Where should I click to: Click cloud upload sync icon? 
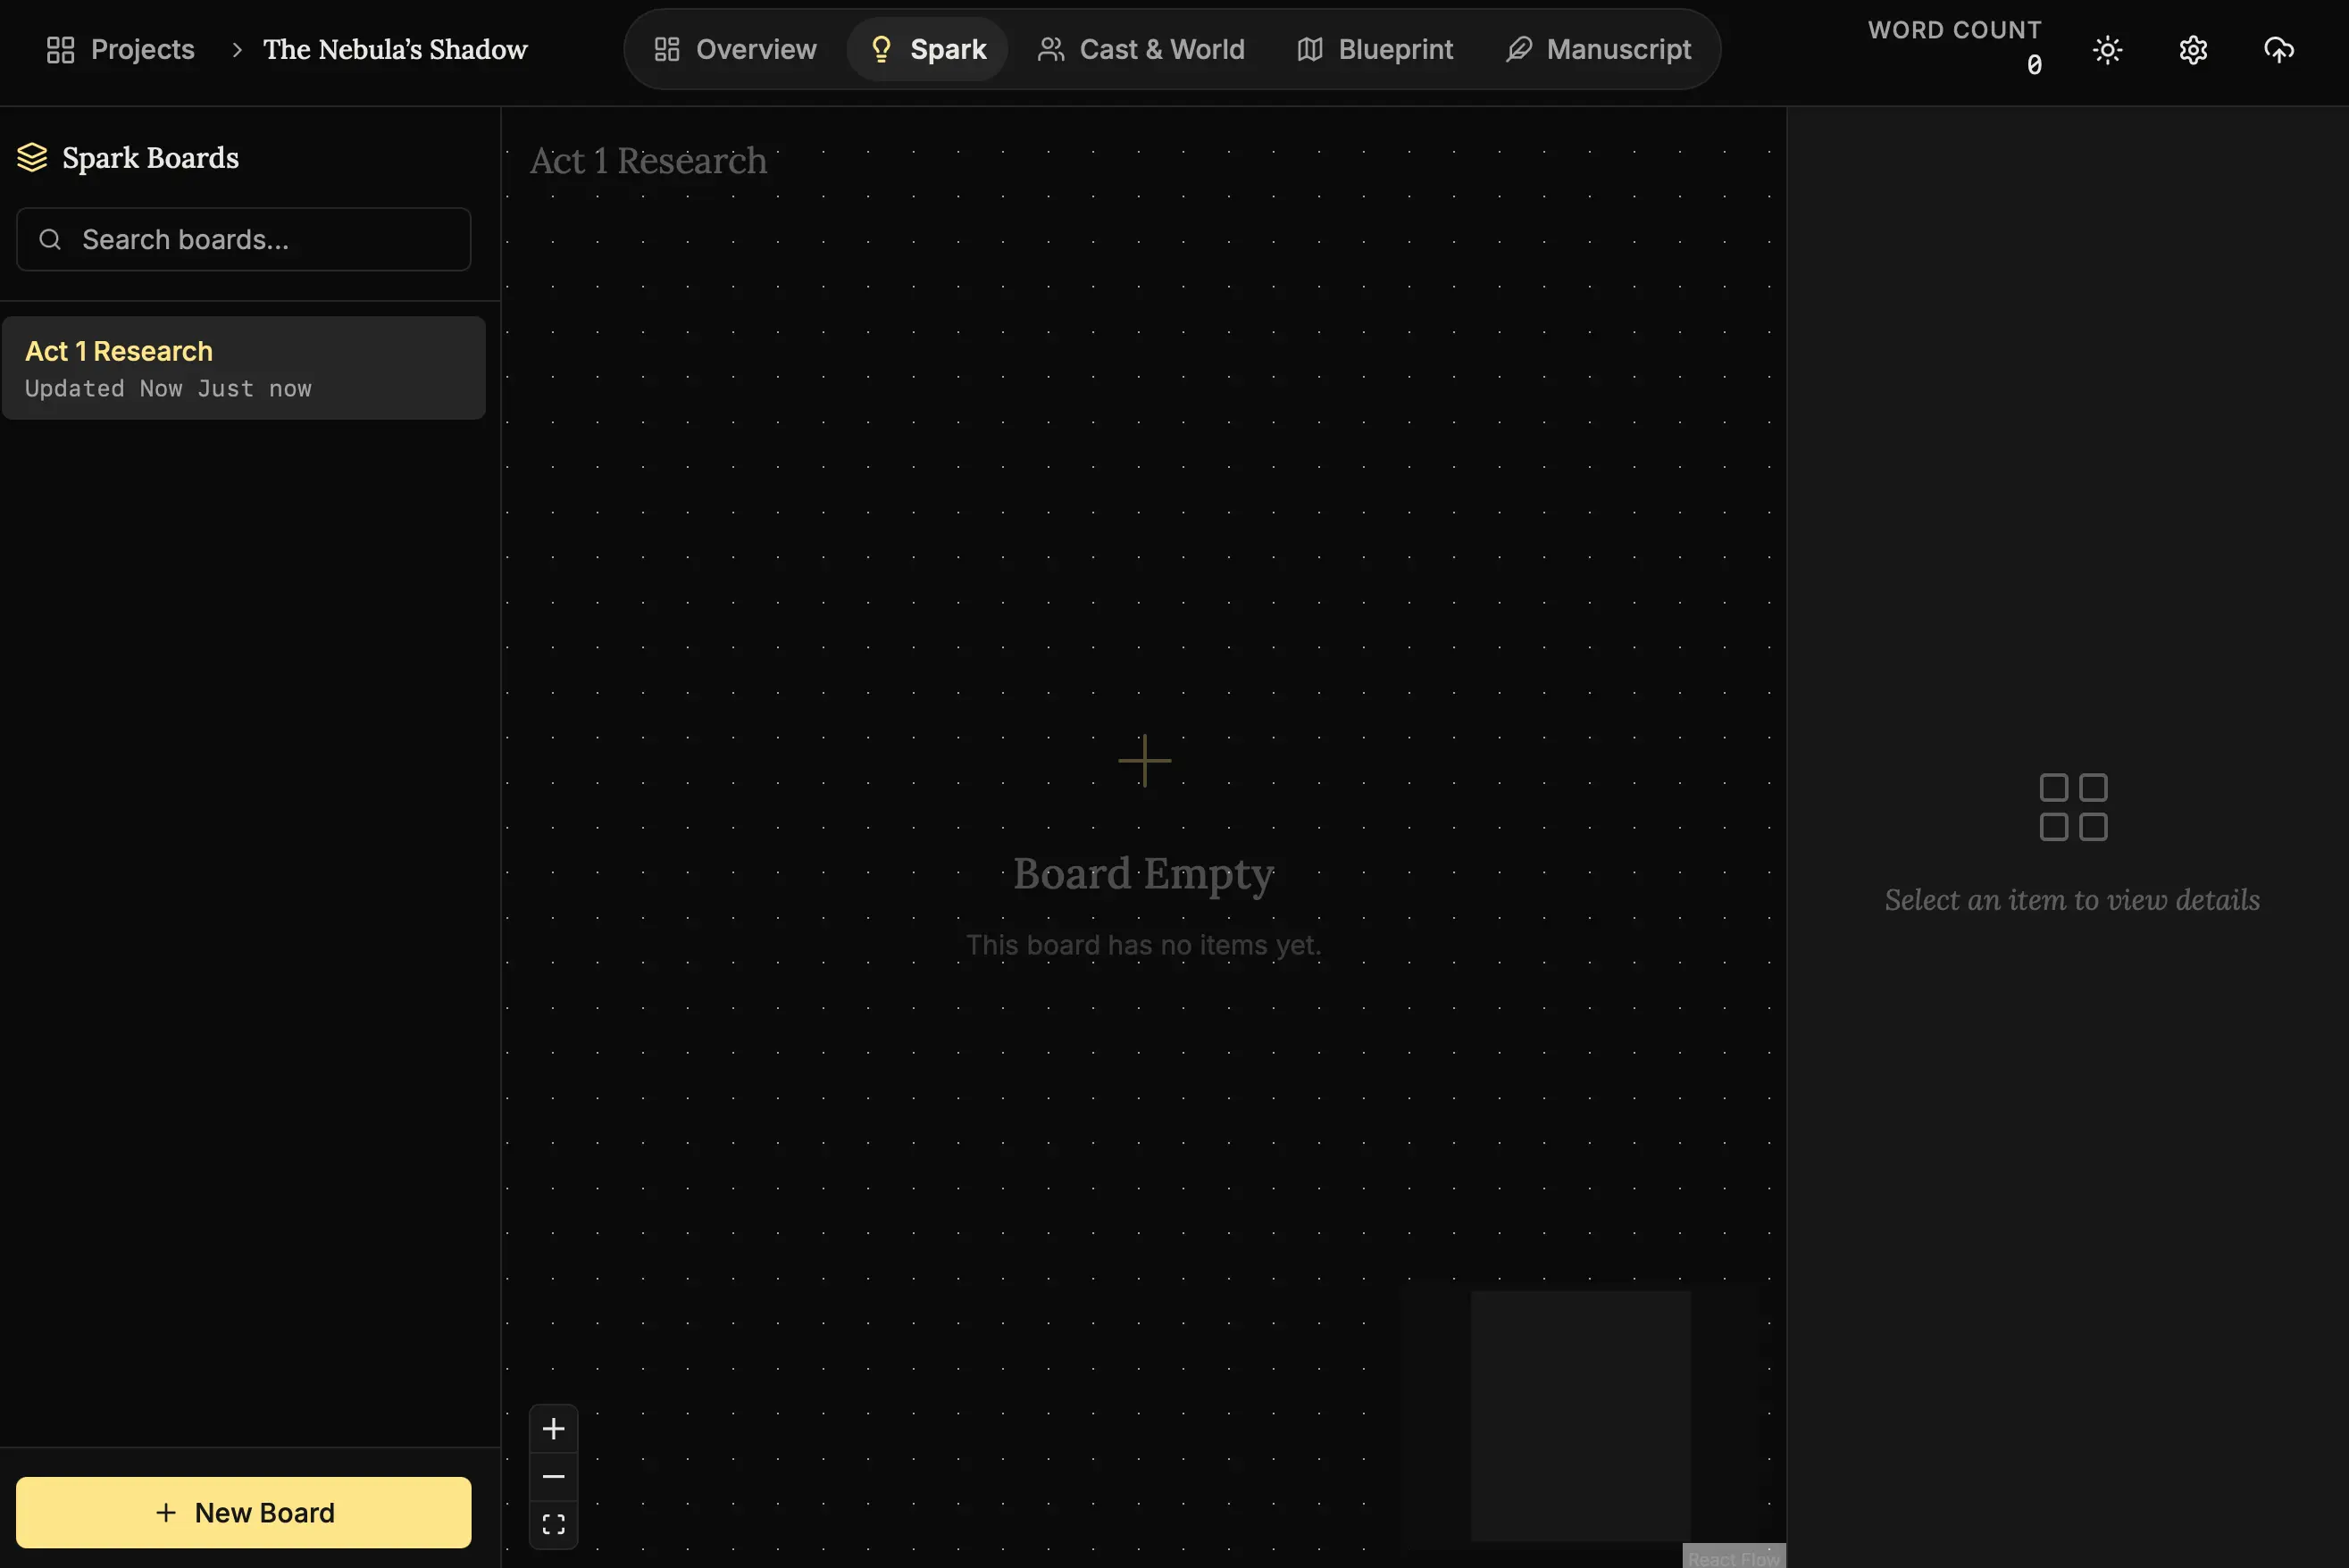[2278, 50]
